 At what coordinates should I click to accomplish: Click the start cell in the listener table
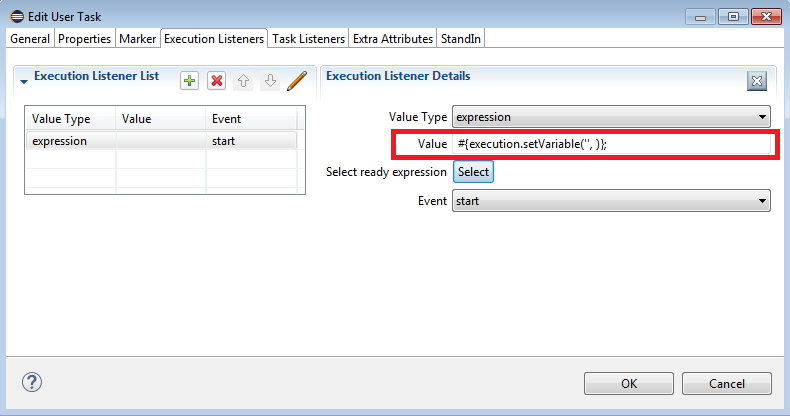250,141
